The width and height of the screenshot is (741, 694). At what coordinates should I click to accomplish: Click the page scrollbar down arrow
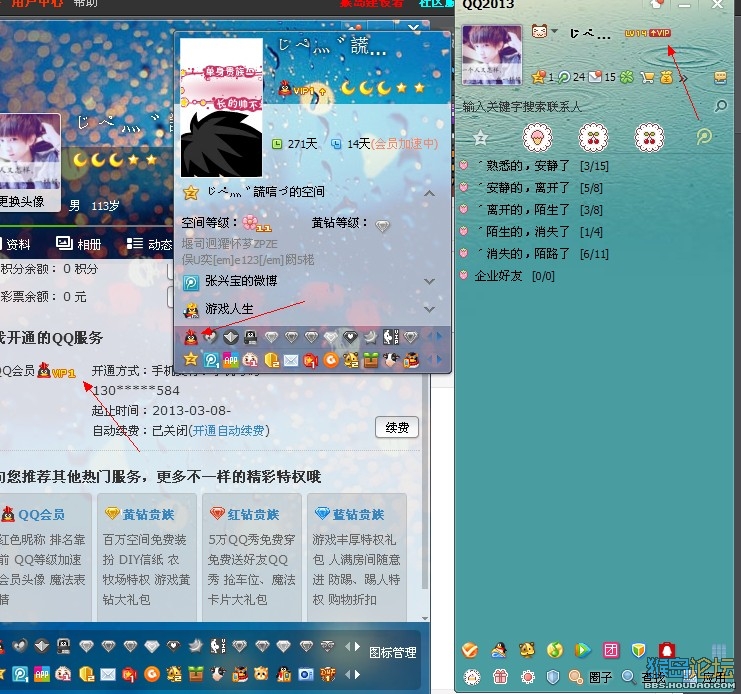(425, 618)
